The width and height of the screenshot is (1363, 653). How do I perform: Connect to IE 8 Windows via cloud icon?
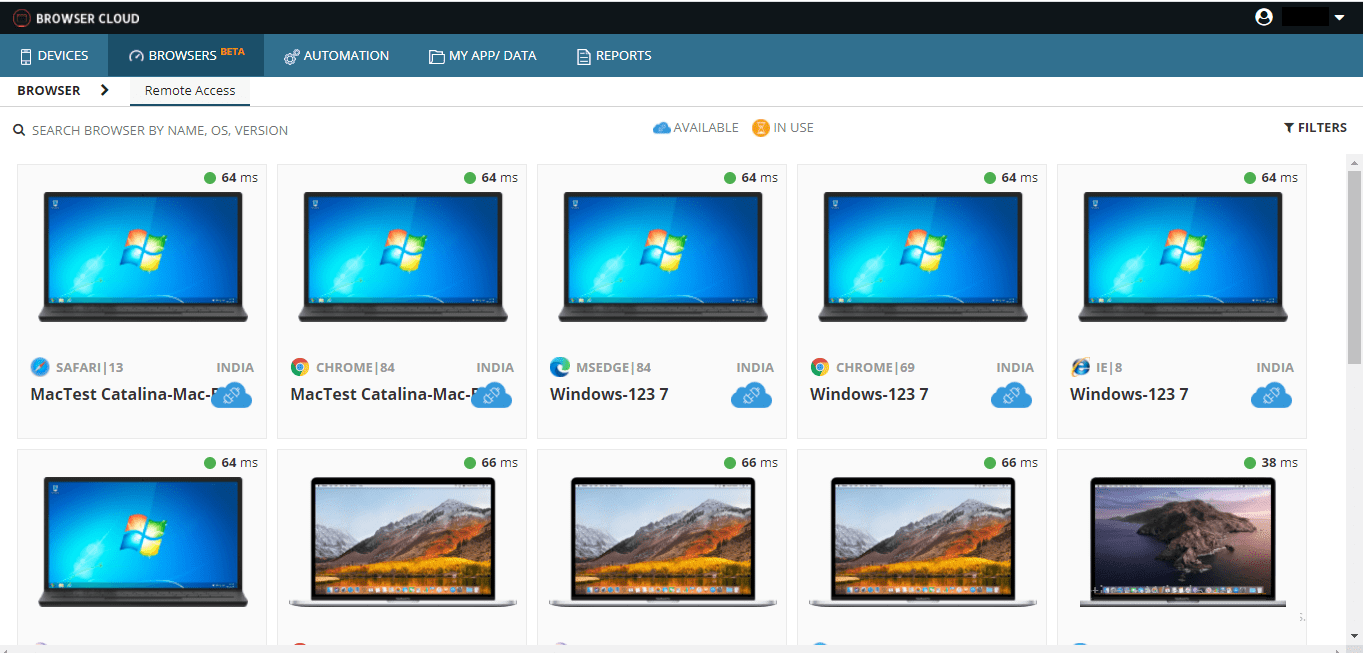tap(1271, 395)
